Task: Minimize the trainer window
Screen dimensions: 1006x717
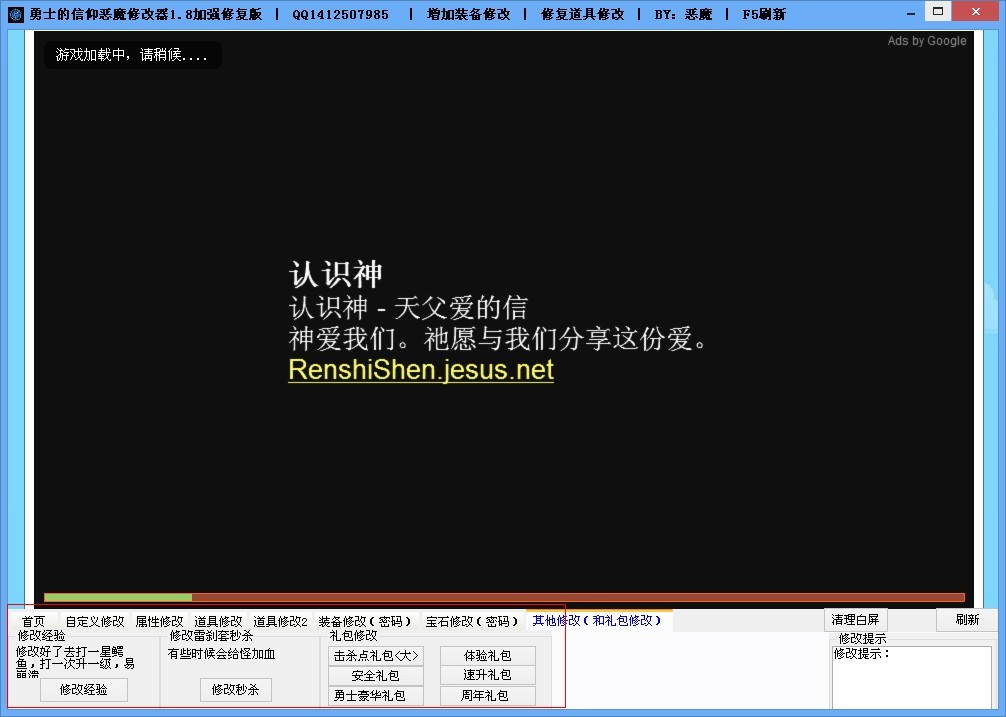Action: pos(911,13)
